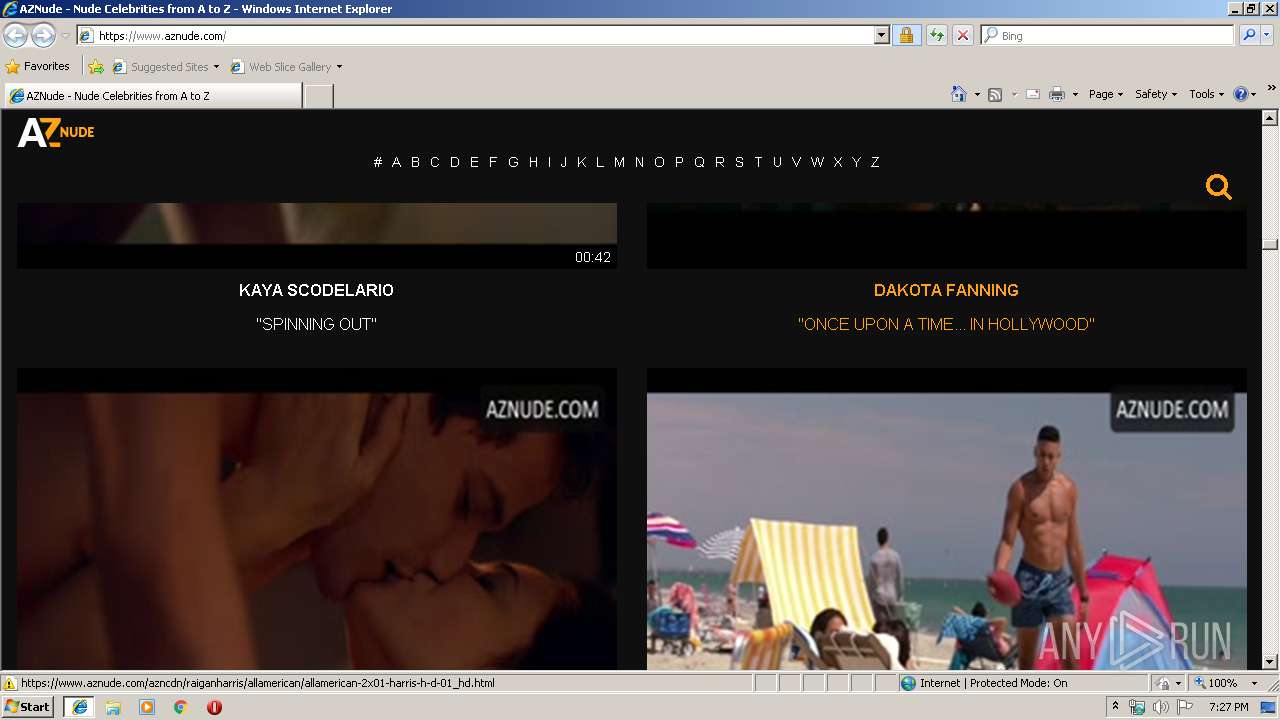
Task: Open a new blank tab
Action: coord(318,96)
